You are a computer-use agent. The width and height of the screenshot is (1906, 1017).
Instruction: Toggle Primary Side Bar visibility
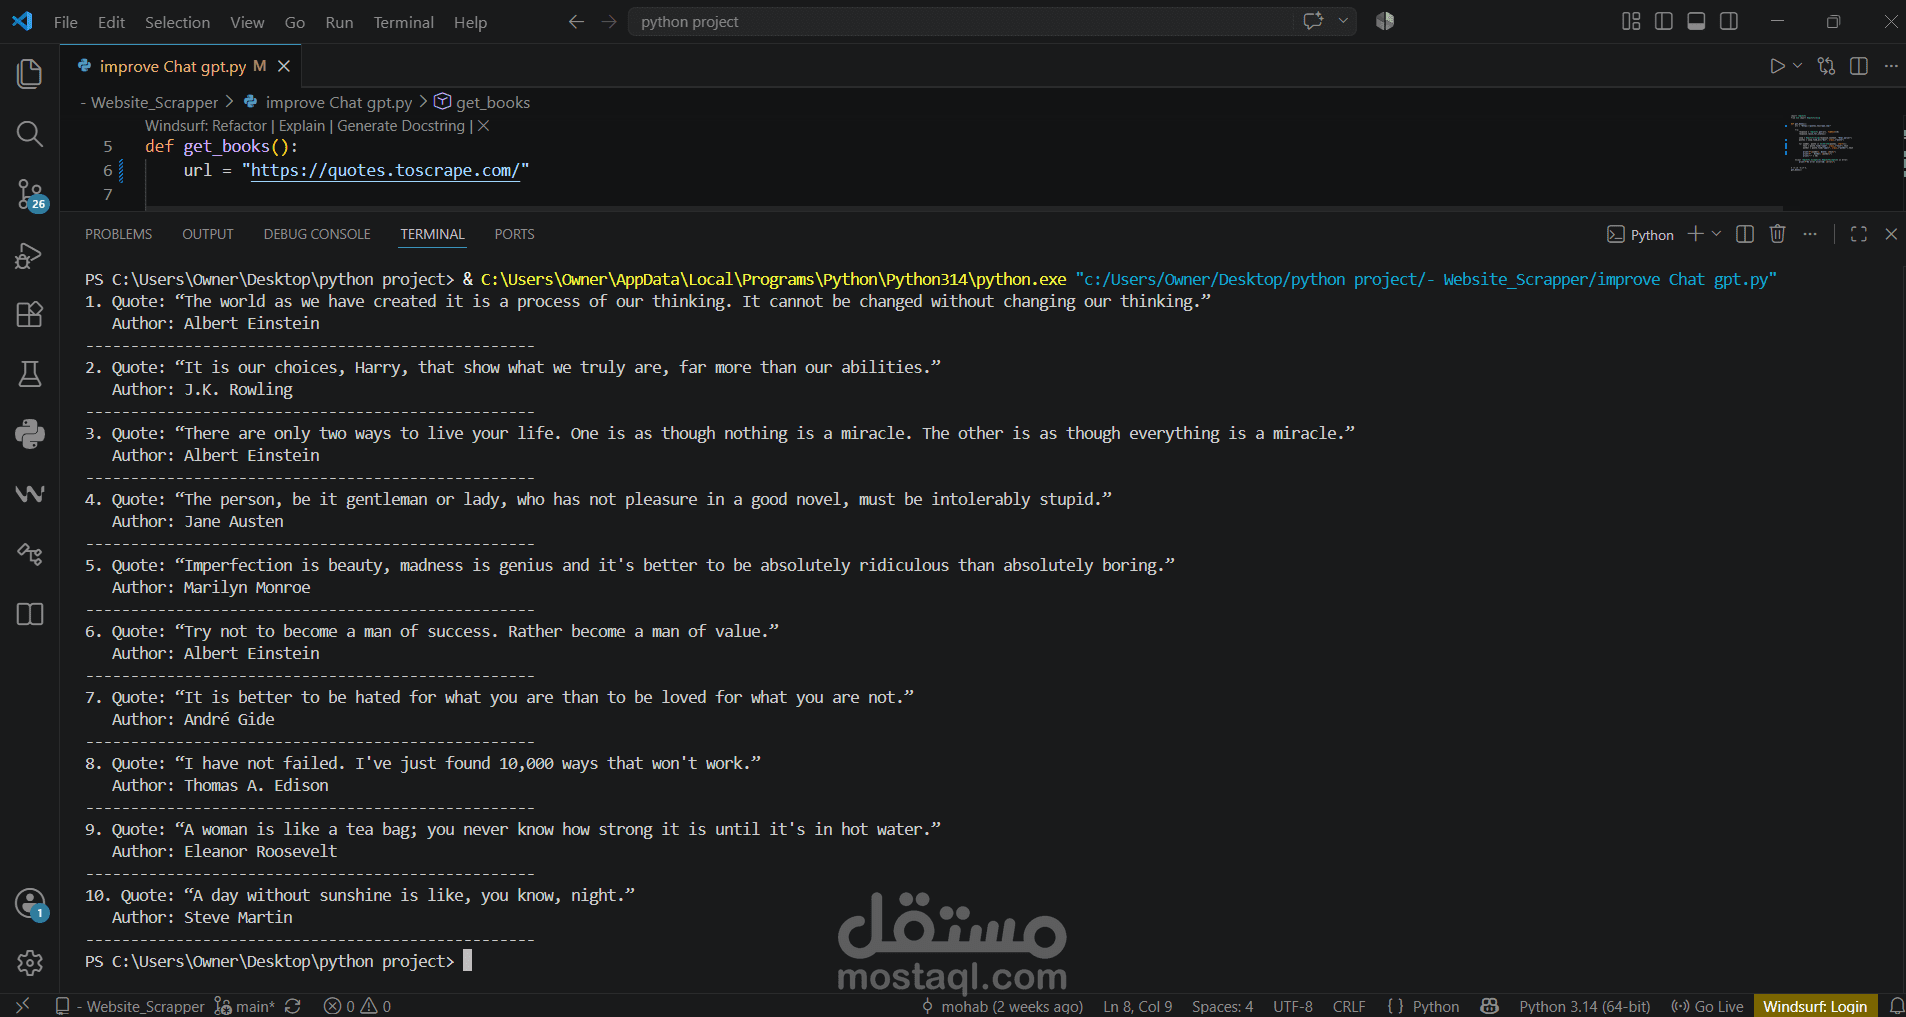tap(1664, 22)
